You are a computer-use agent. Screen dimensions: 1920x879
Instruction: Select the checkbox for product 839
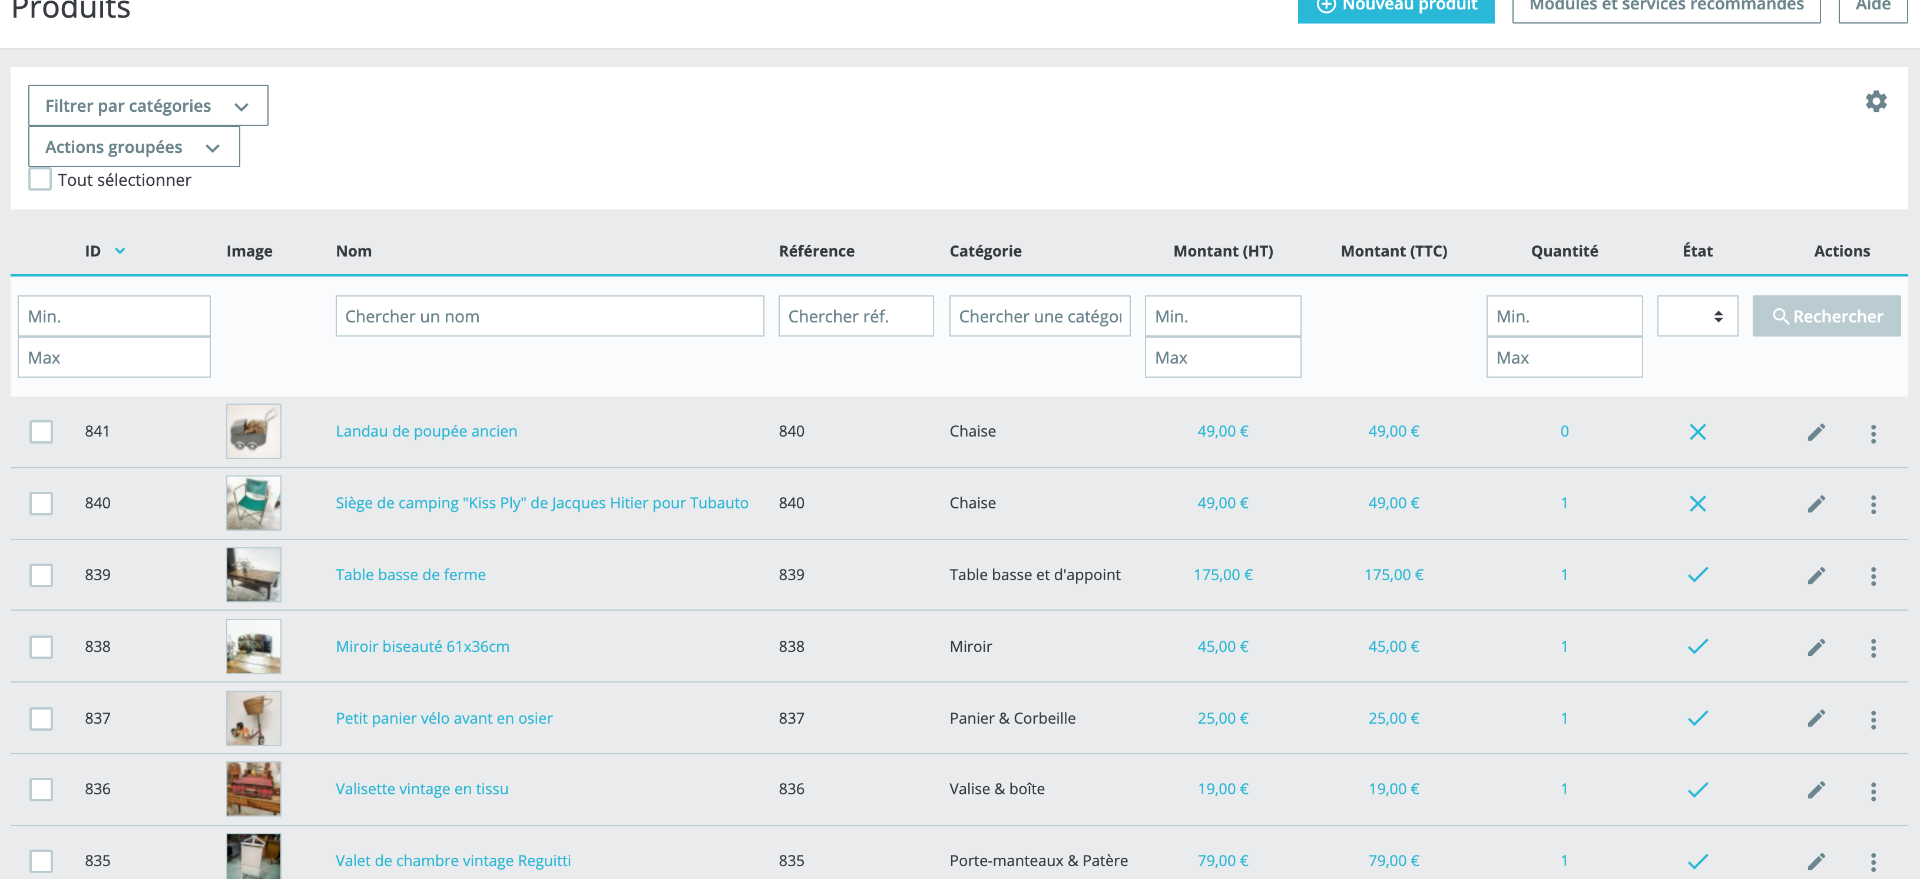click(x=41, y=575)
